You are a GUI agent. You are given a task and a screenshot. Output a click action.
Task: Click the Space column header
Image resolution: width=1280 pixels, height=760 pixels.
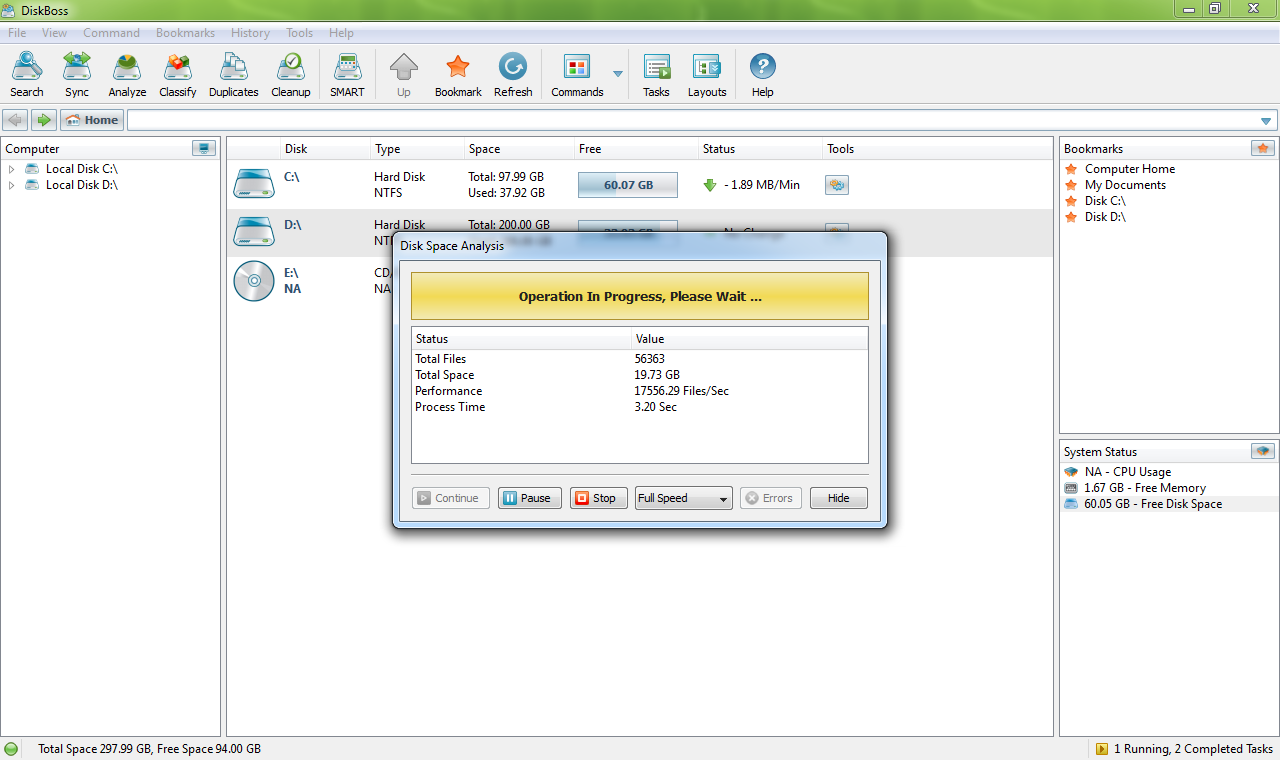(519, 149)
